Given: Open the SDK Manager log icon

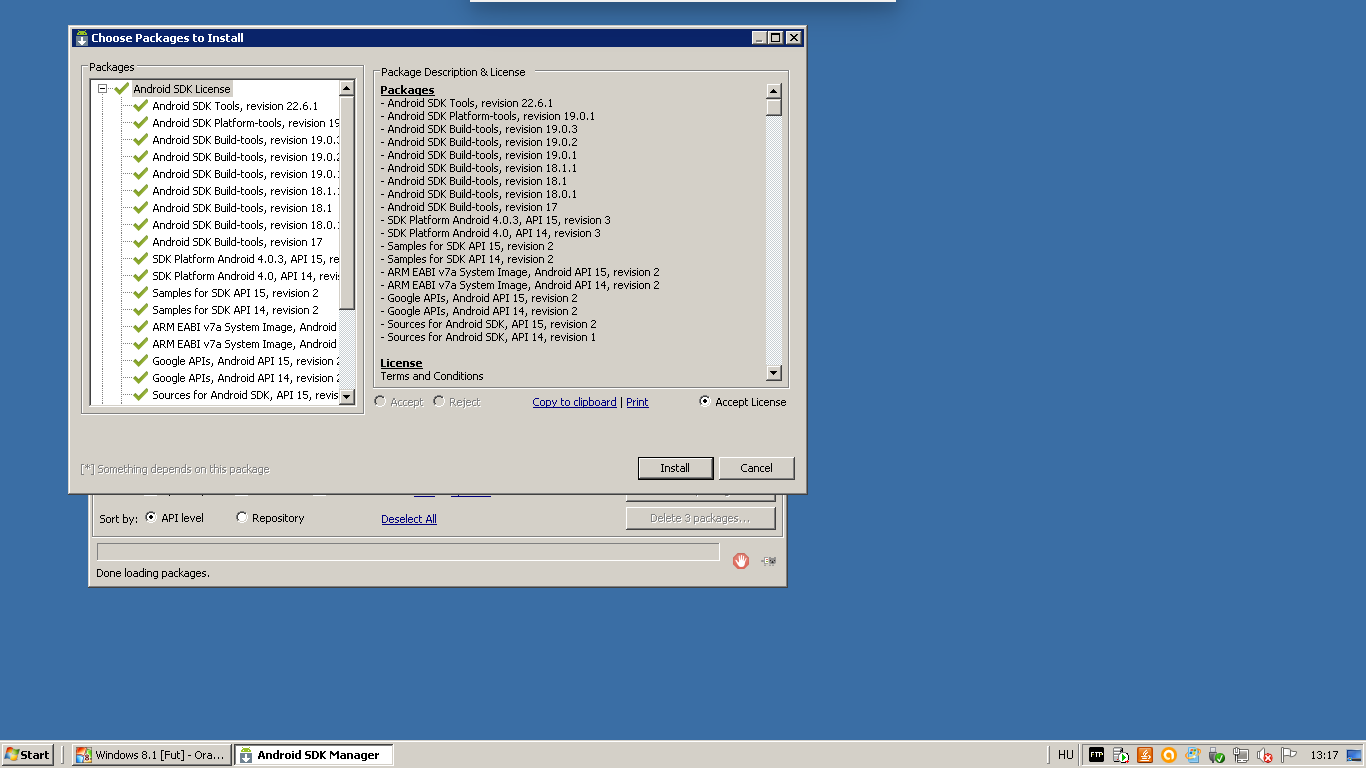Looking at the screenshot, I should point(769,561).
